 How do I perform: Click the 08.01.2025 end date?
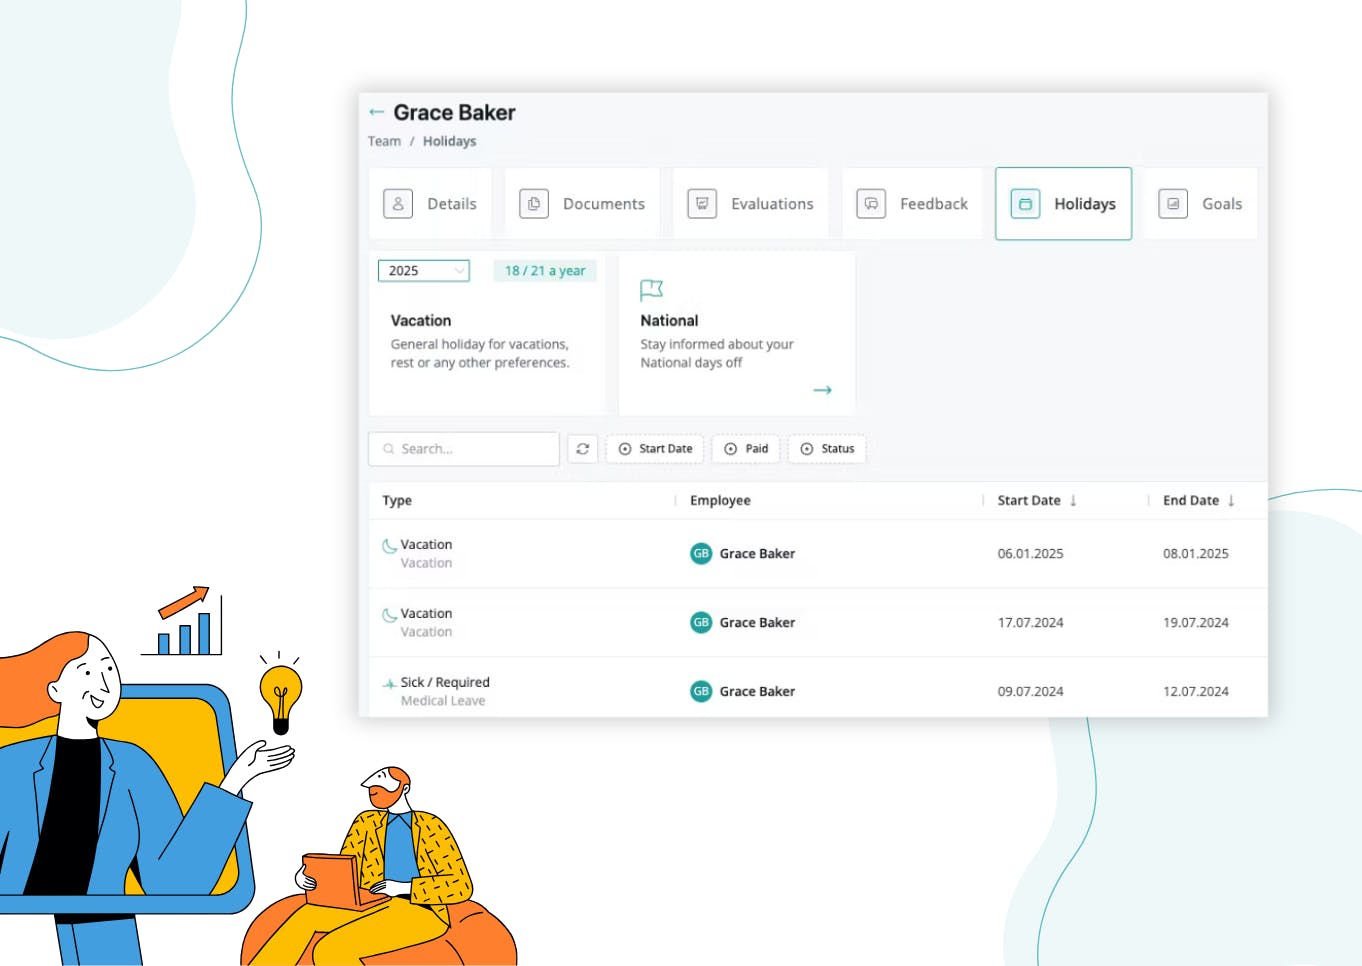click(1196, 554)
